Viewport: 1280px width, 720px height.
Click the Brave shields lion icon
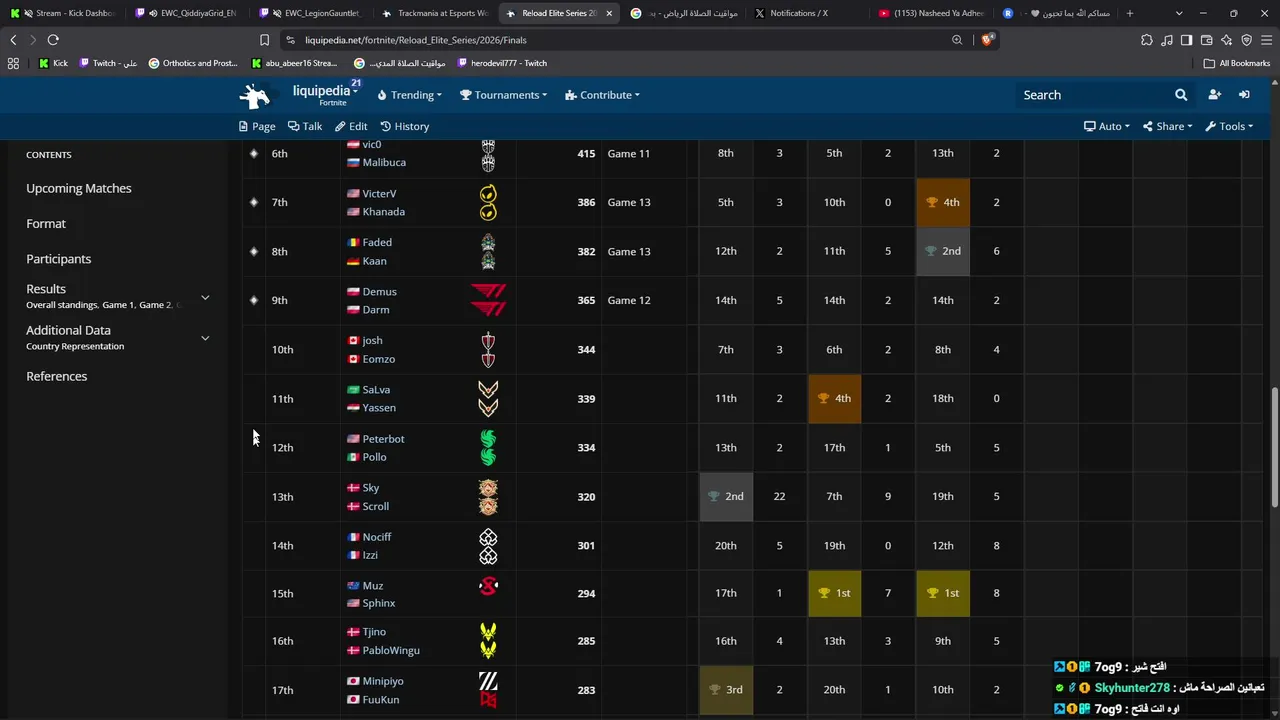(x=987, y=40)
